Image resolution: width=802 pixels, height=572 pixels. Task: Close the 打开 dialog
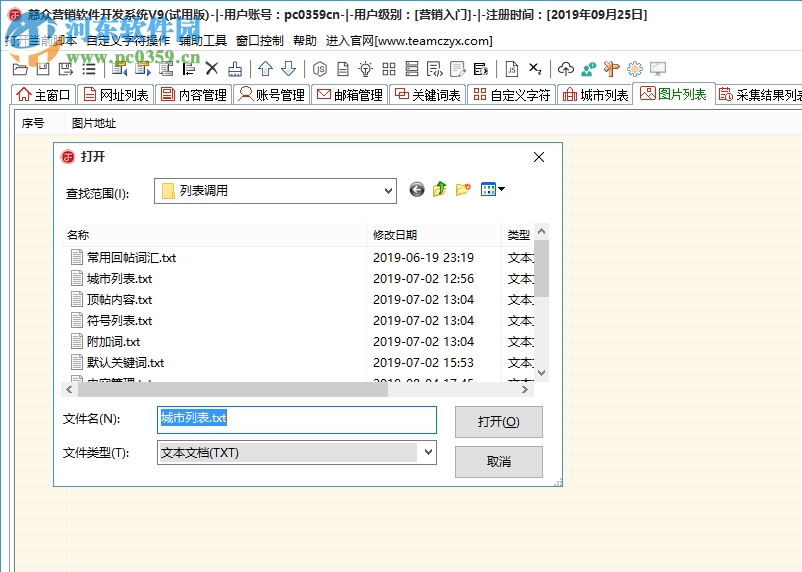539,157
